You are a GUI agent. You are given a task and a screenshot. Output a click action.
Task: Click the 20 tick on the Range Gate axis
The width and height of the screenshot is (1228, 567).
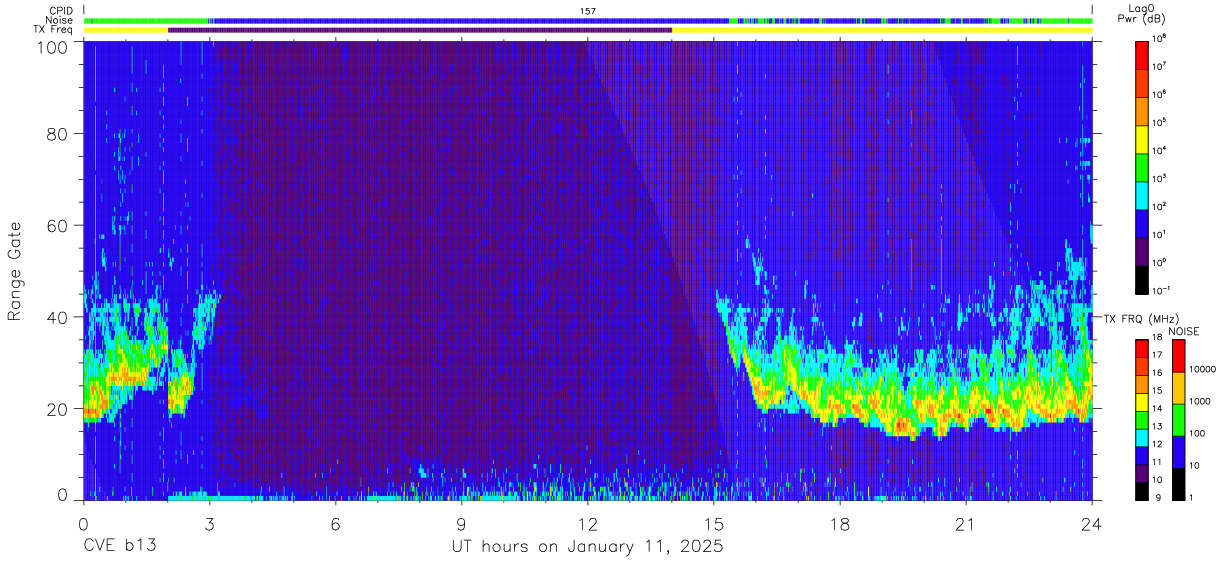[58, 409]
